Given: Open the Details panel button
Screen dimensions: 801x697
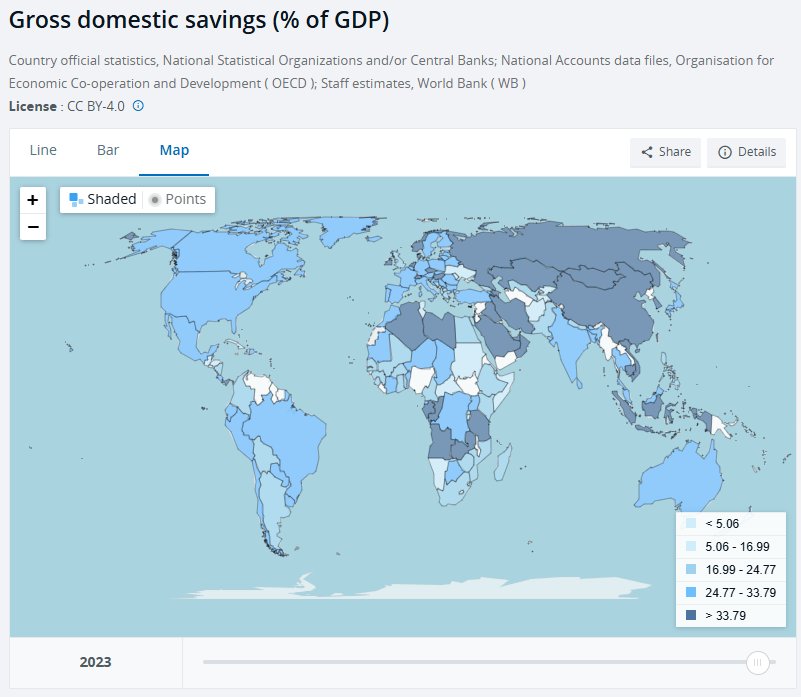Looking at the screenshot, I should coord(746,152).
